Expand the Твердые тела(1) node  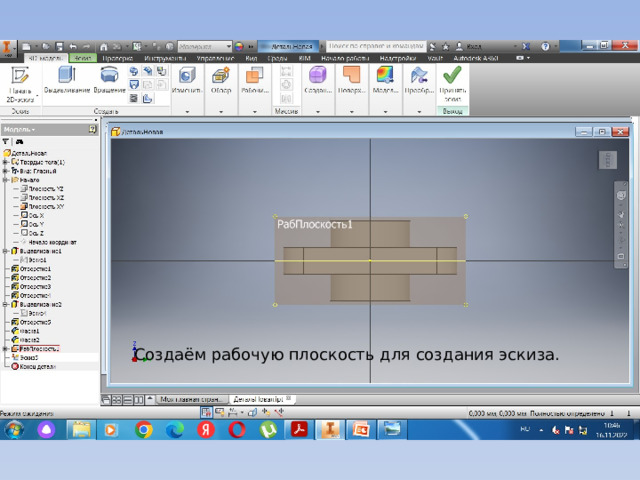(6, 162)
